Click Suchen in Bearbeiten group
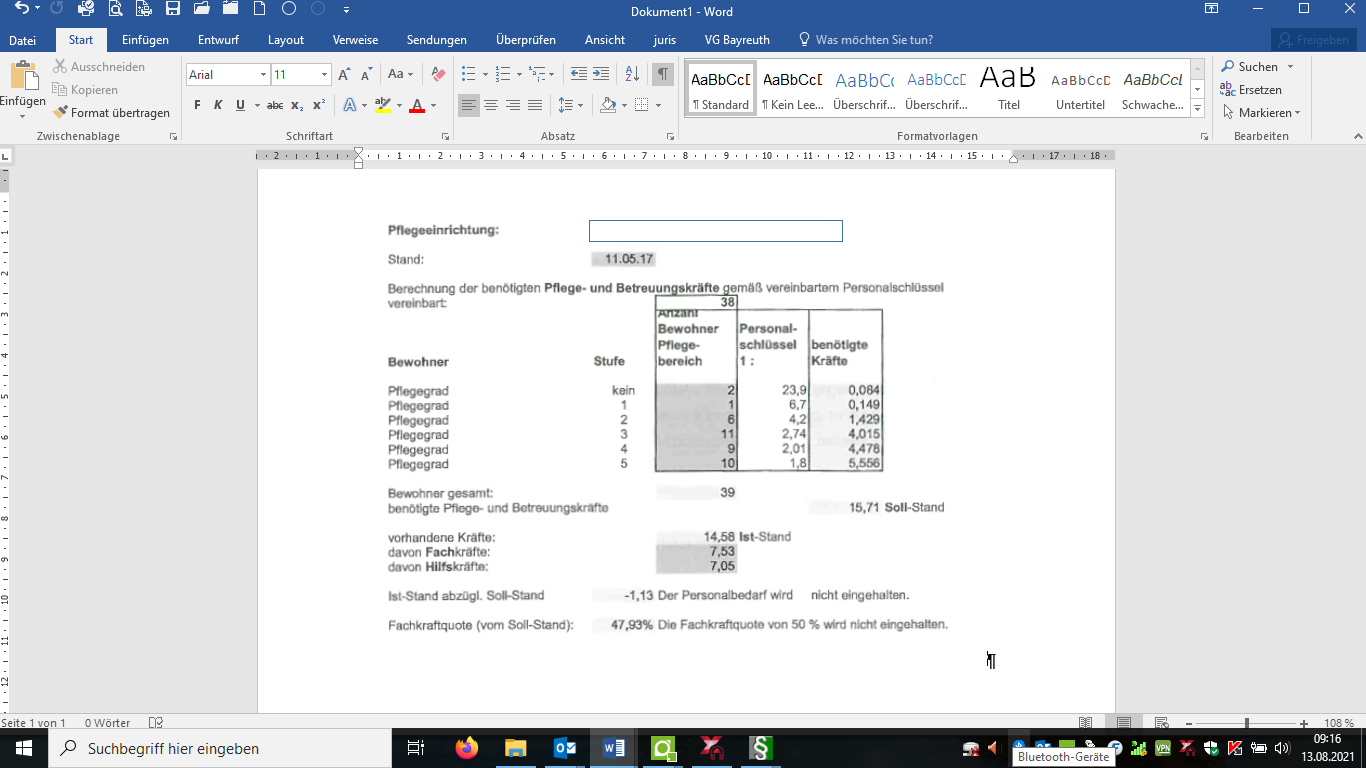Screen dimensions: 1366x768 click(1257, 67)
